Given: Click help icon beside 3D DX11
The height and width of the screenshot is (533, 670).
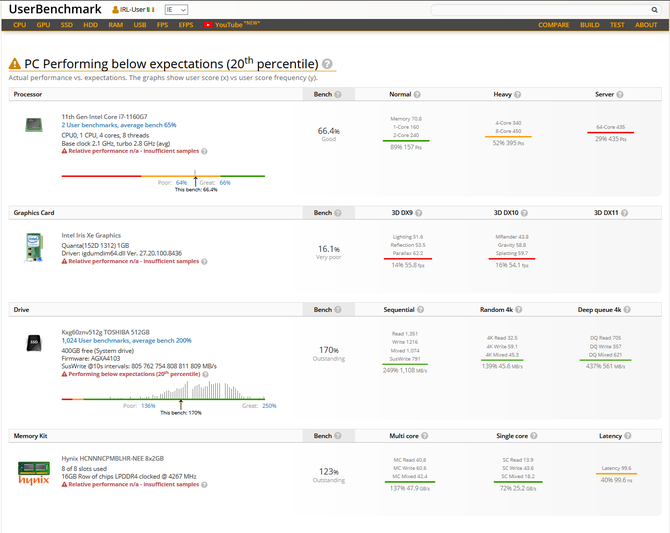Looking at the screenshot, I should pyautogui.click(x=624, y=213).
